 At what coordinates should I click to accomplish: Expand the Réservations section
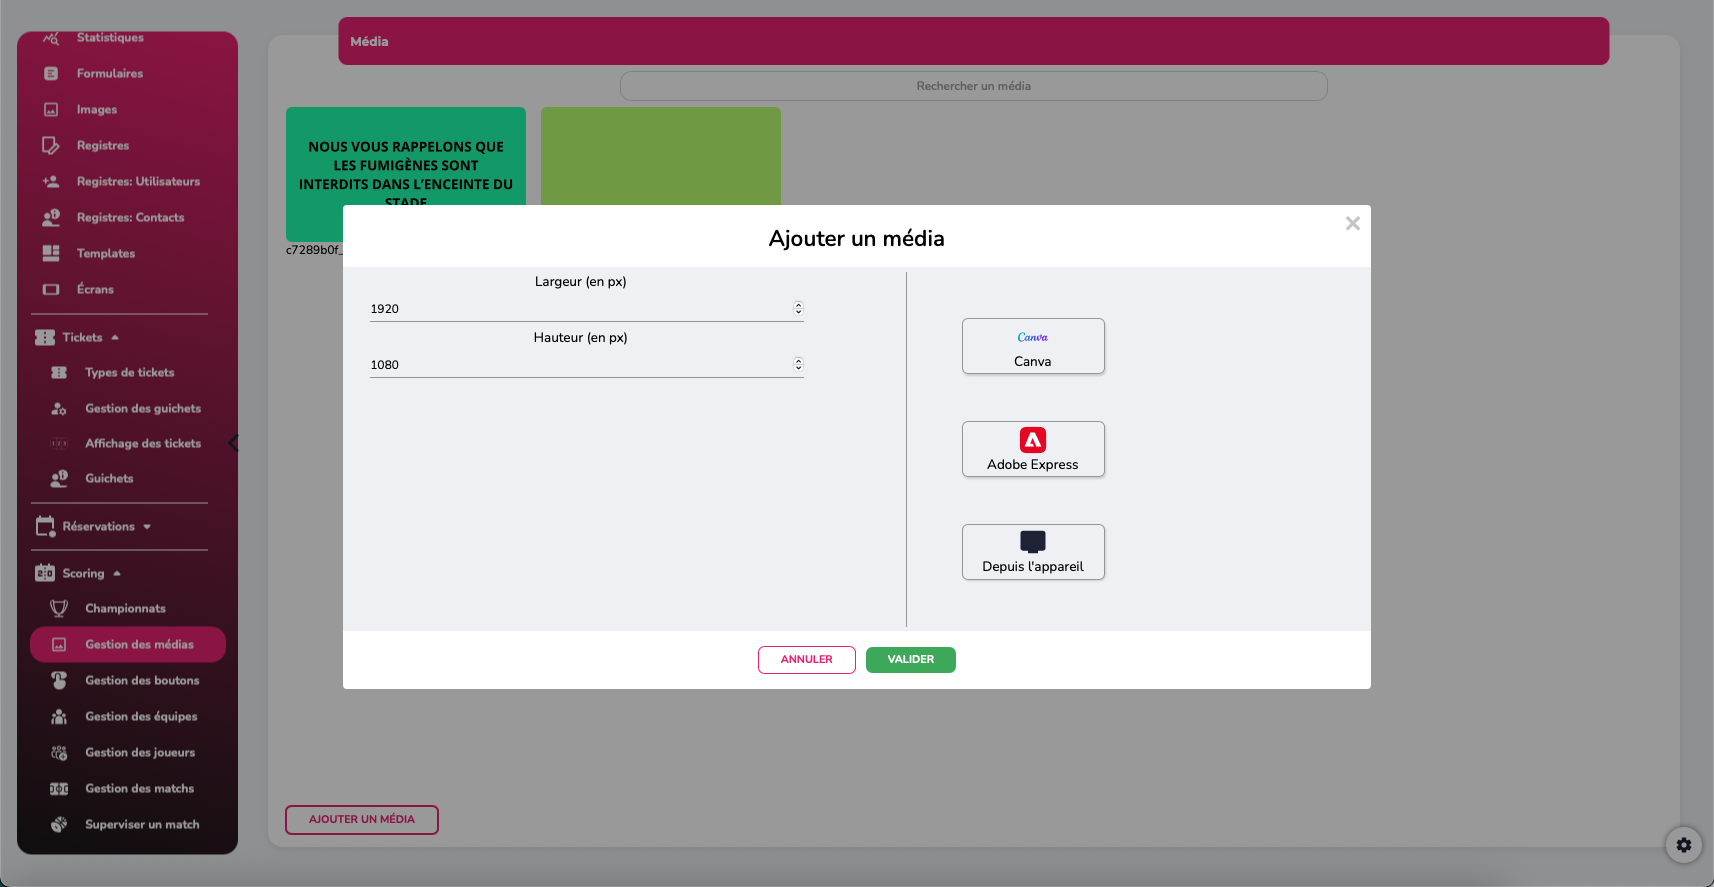tap(147, 527)
